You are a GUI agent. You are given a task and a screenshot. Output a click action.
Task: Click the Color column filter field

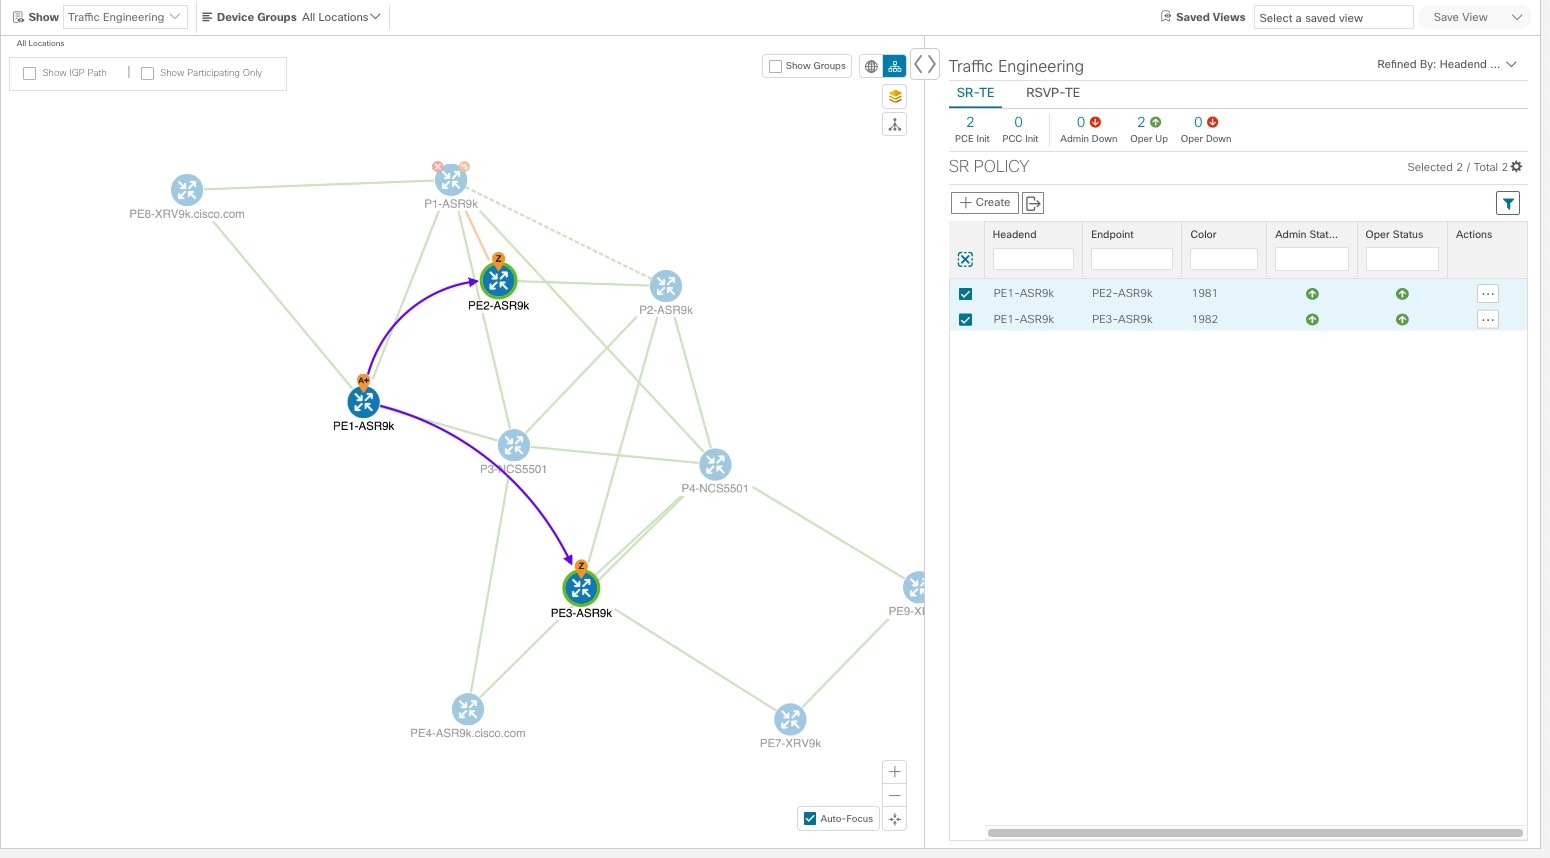coord(1224,259)
